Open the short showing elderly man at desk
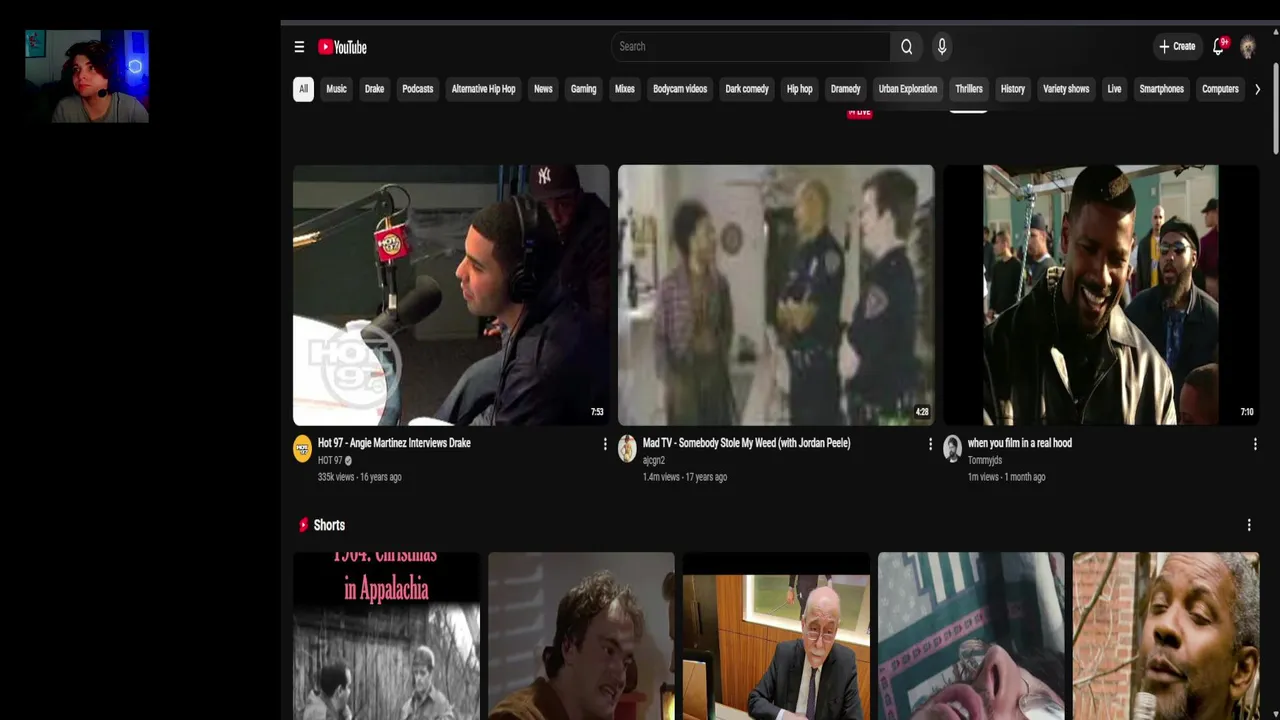The image size is (1280, 720). tap(776, 636)
